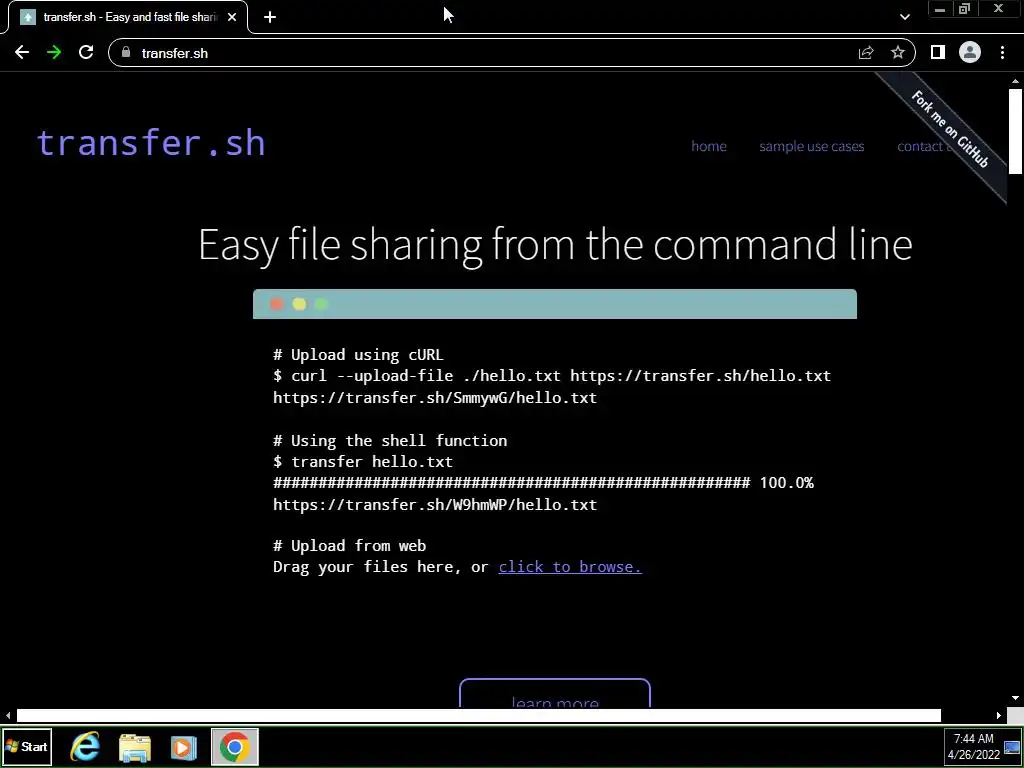Click the curl --upload-file command line

(552, 376)
